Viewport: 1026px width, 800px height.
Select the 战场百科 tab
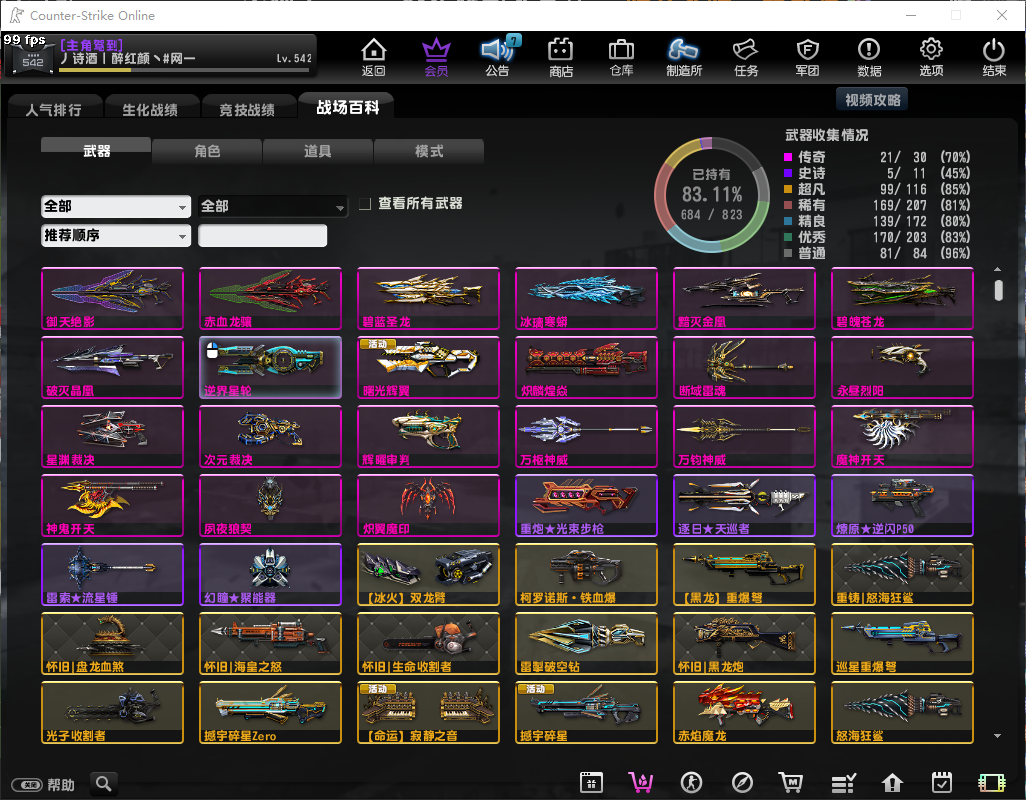347,107
